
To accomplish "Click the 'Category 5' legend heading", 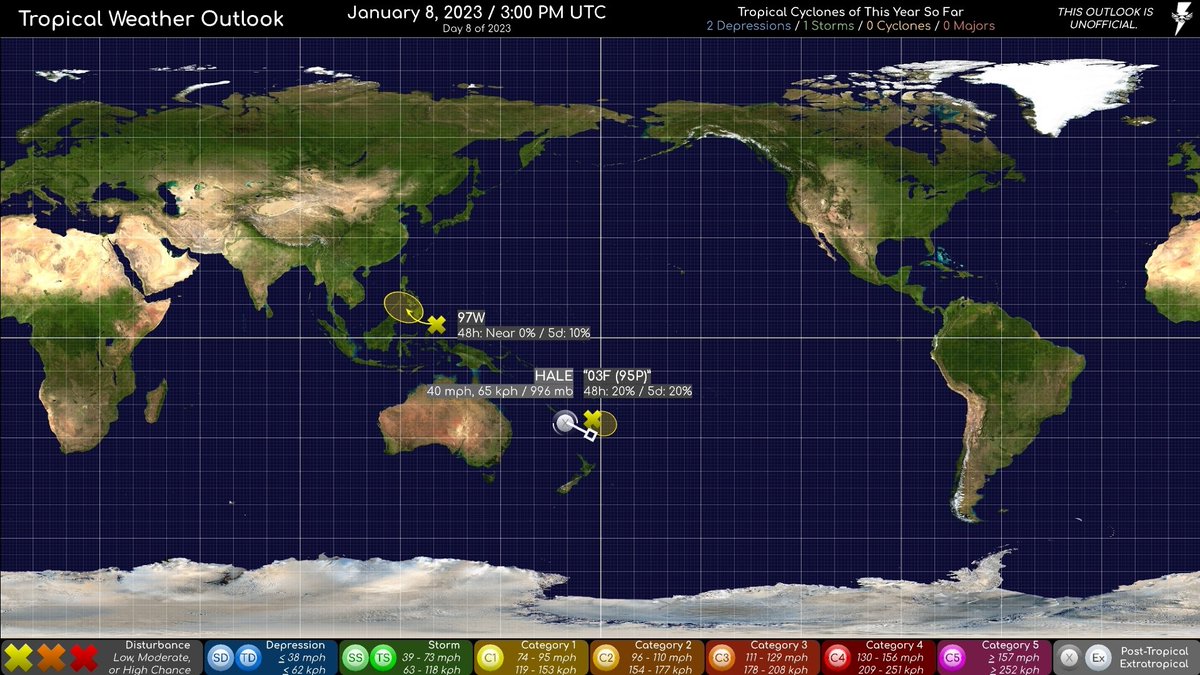I will [x=1010, y=646].
